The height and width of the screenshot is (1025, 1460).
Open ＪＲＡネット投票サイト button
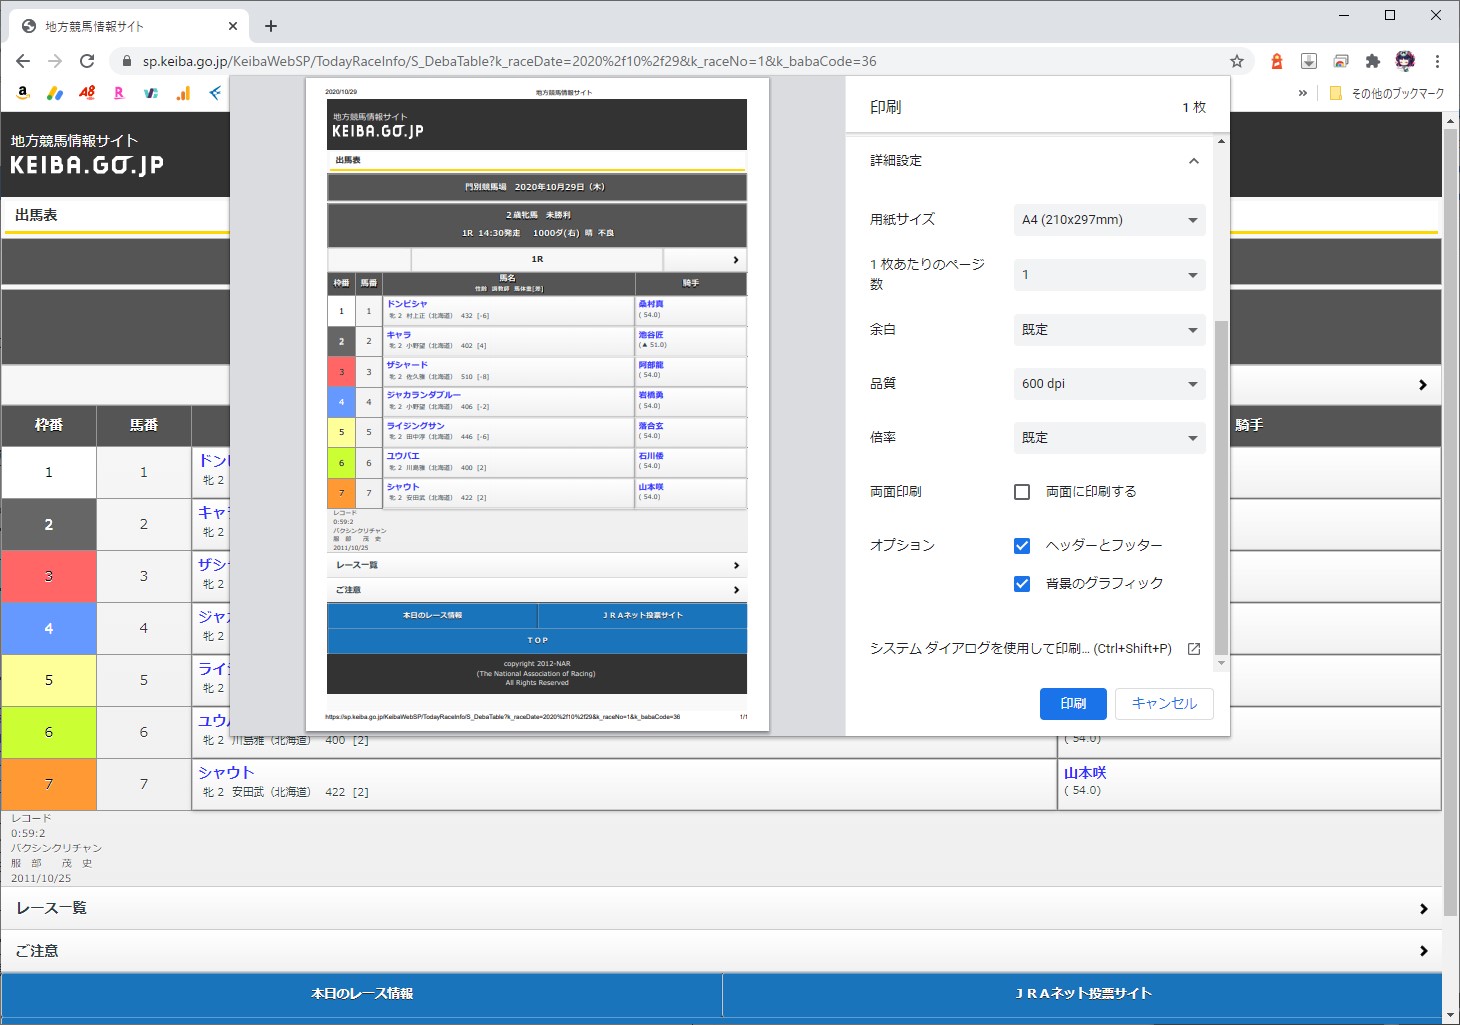[1083, 994]
